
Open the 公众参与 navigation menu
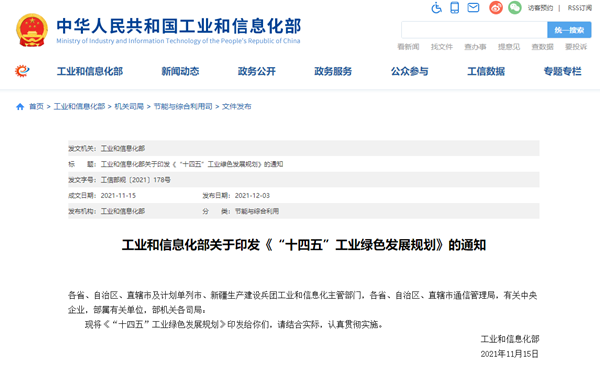tap(409, 71)
